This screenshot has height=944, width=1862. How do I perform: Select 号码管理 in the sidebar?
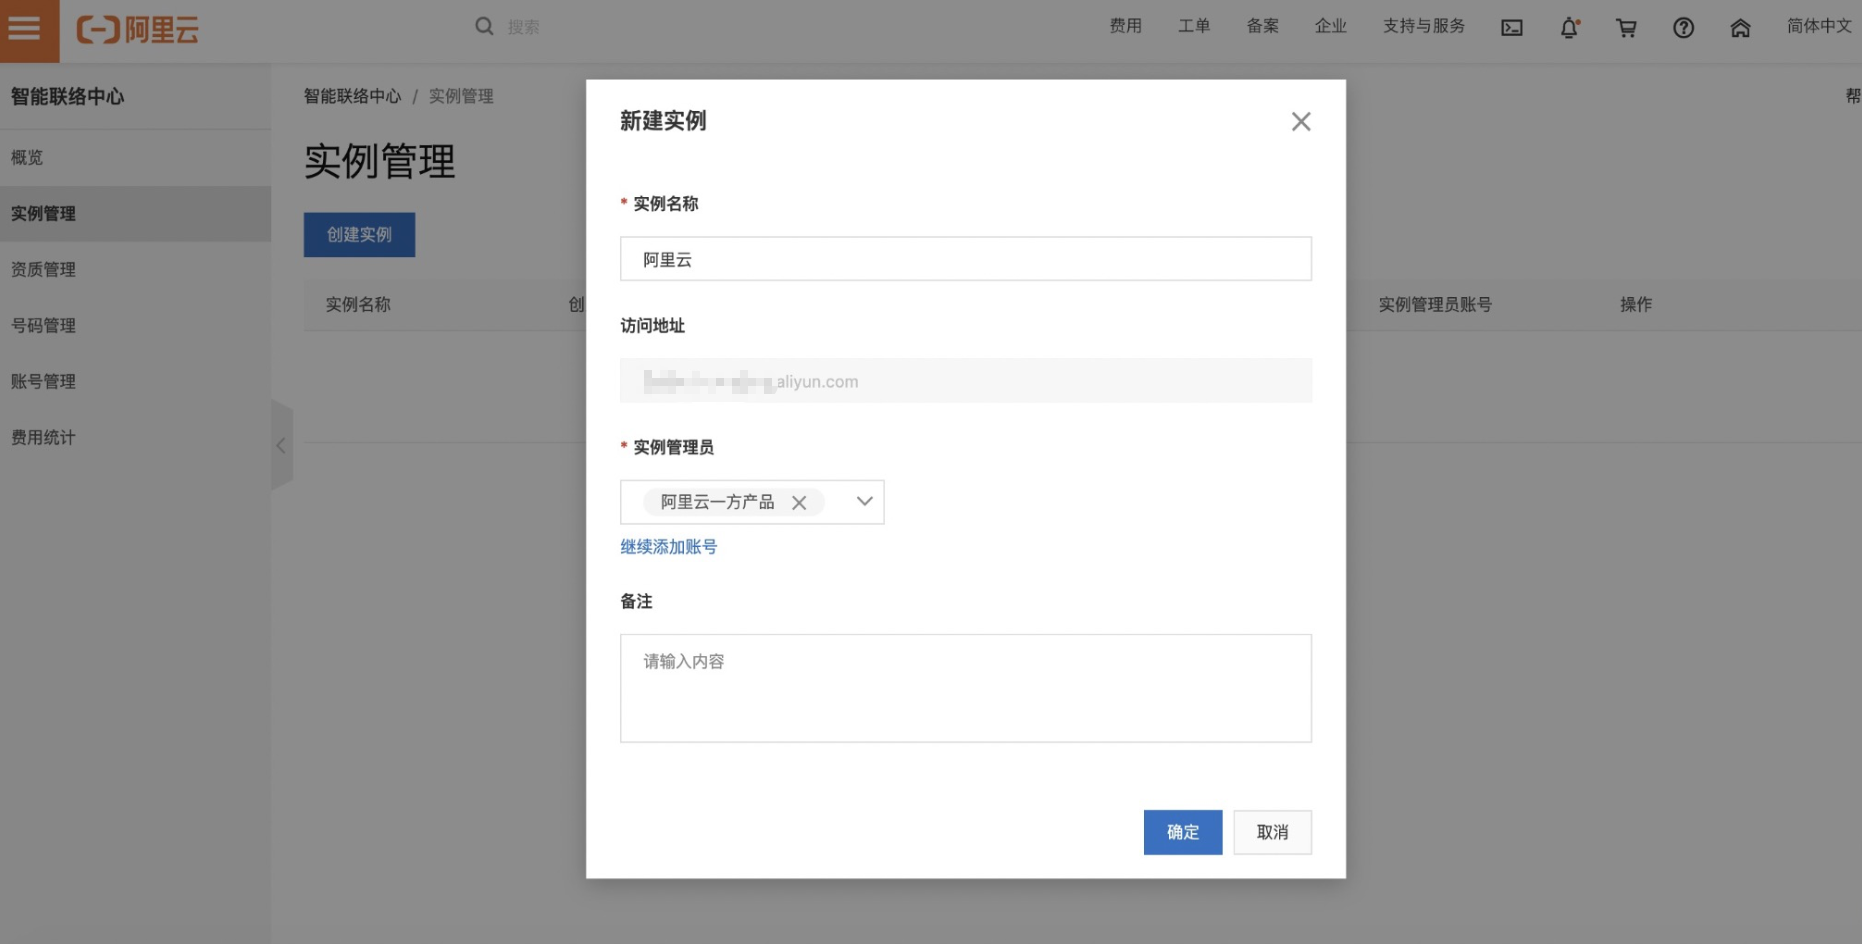pos(135,326)
